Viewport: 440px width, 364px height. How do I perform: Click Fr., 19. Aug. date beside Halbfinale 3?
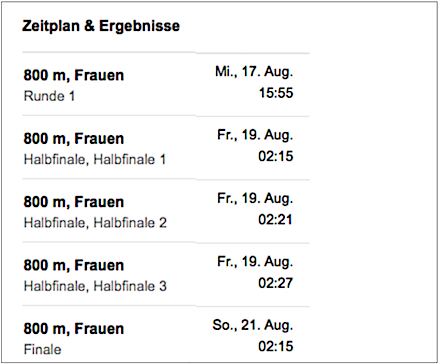(x=255, y=262)
